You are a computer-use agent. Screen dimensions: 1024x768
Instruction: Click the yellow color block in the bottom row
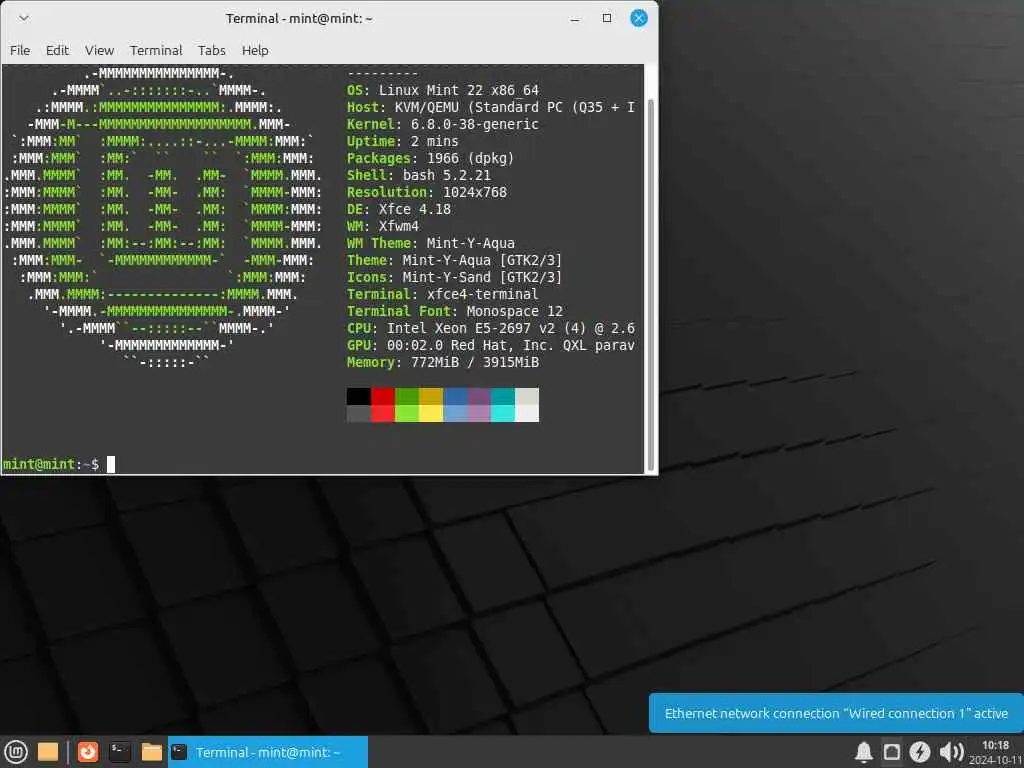pyautogui.click(x=431, y=413)
